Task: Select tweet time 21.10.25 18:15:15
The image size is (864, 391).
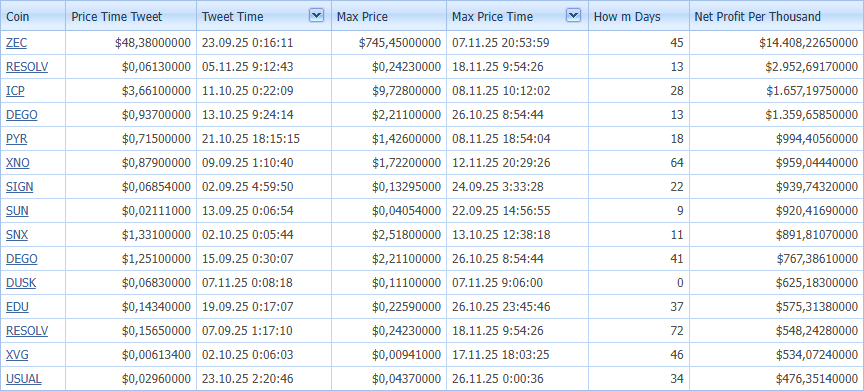Action: 264,139
